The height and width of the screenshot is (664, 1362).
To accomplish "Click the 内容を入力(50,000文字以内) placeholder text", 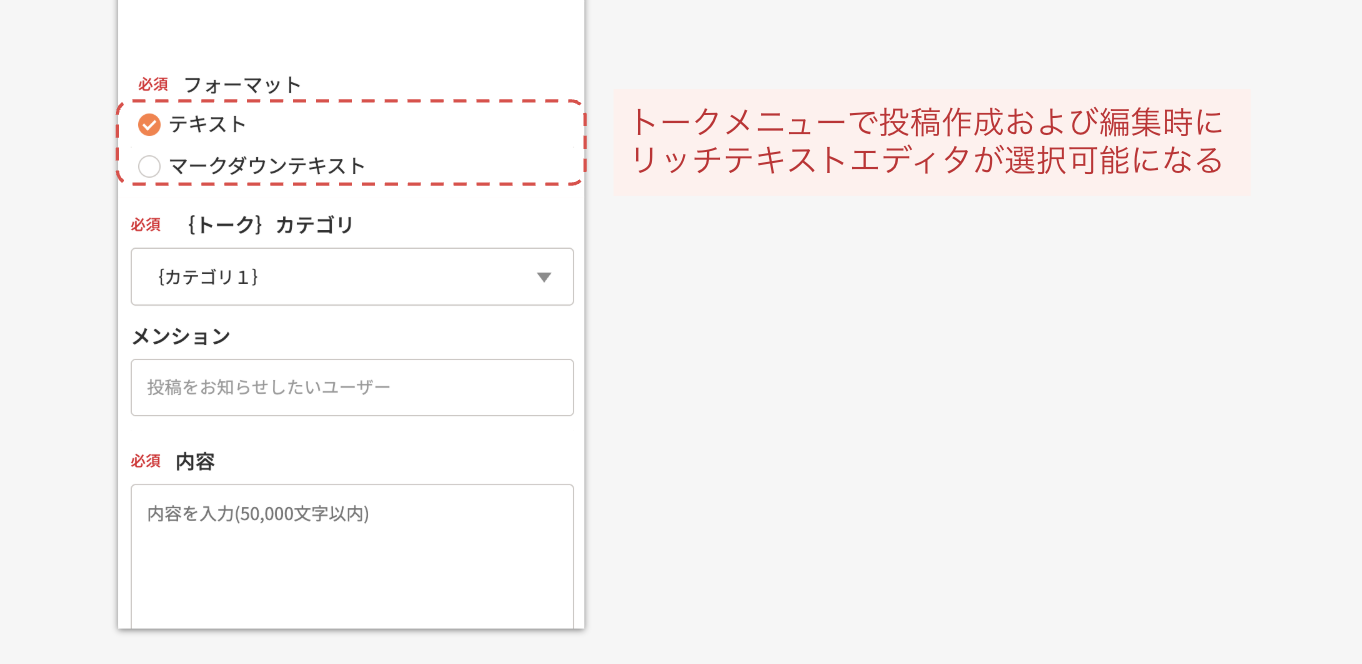I will (258, 514).
